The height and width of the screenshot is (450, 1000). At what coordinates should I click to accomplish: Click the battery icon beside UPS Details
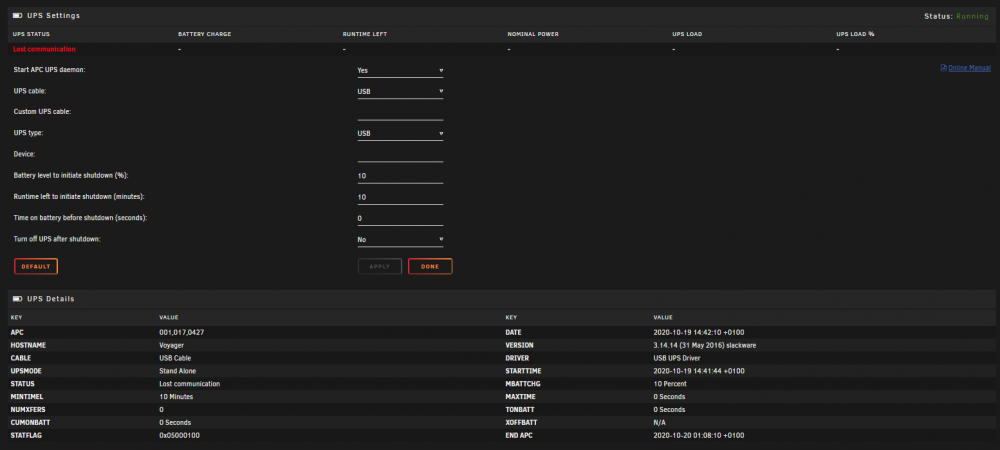[x=17, y=298]
